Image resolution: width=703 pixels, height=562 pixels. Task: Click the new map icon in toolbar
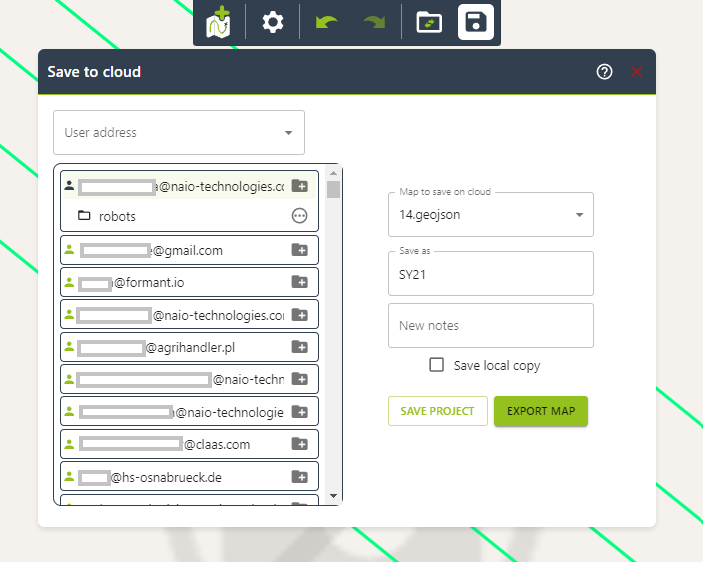coord(219,22)
